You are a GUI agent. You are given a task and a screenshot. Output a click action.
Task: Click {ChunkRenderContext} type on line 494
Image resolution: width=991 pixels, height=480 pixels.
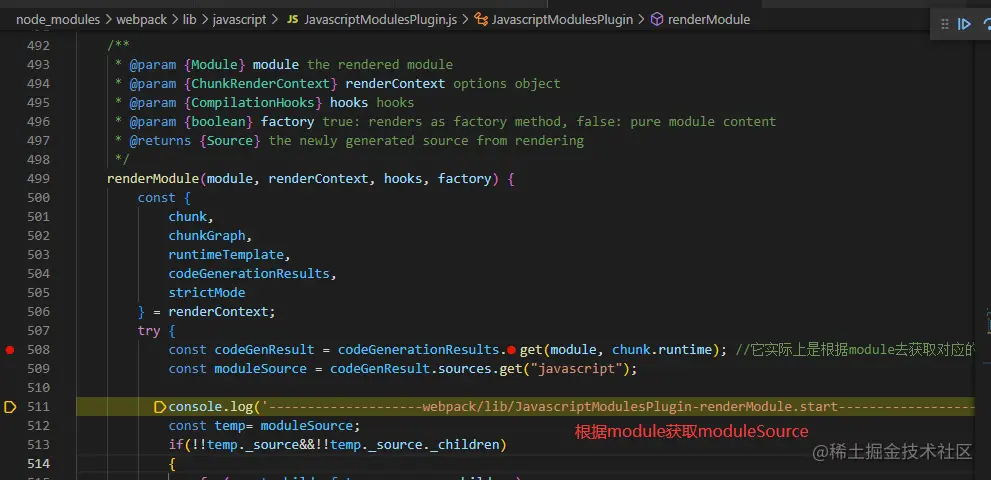pos(260,83)
